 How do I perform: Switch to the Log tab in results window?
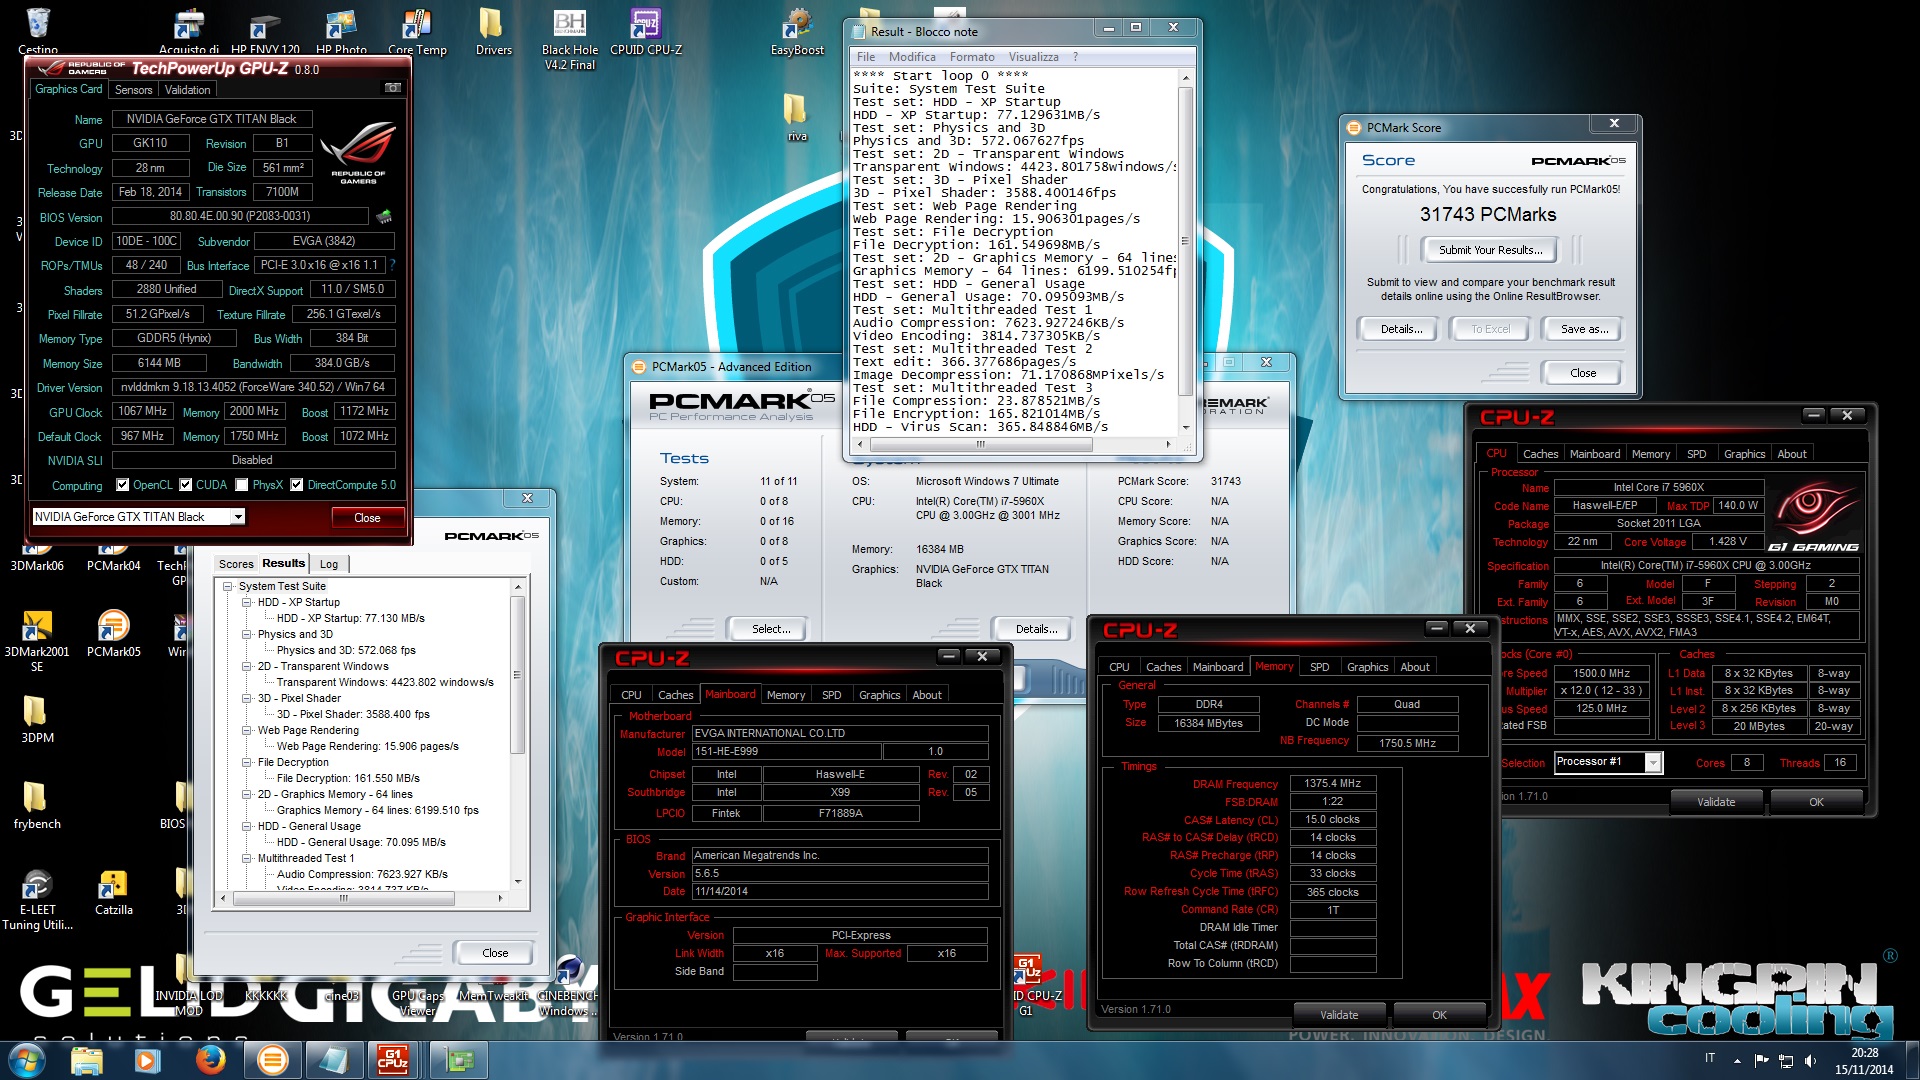329,564
